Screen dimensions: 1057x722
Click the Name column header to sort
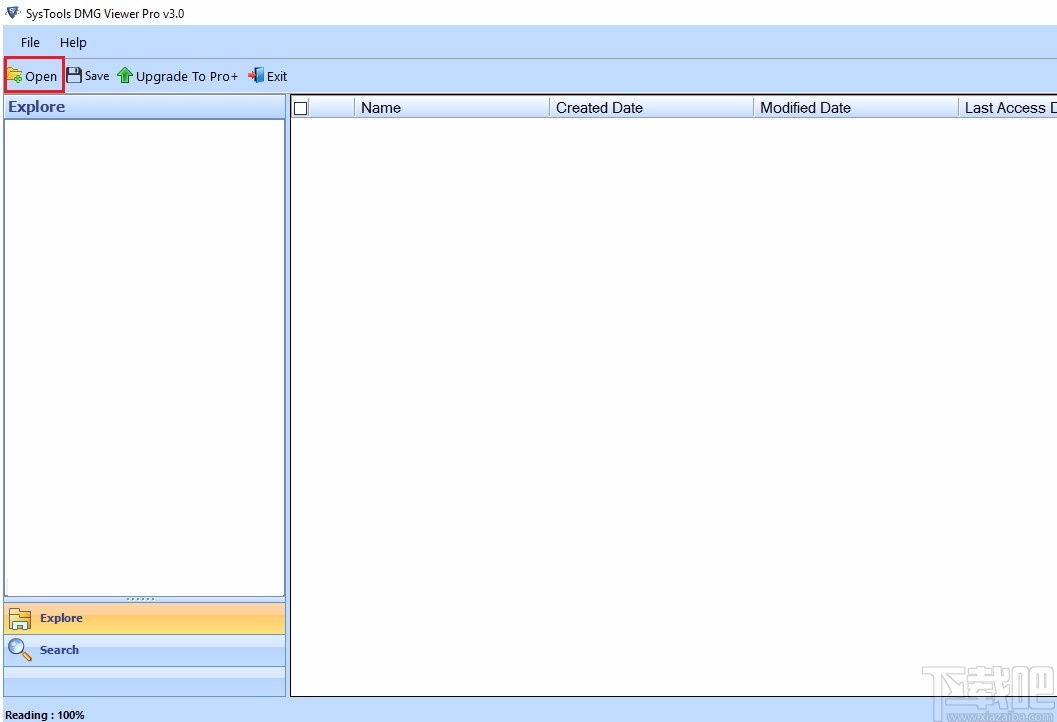click(x=381, y=107)
